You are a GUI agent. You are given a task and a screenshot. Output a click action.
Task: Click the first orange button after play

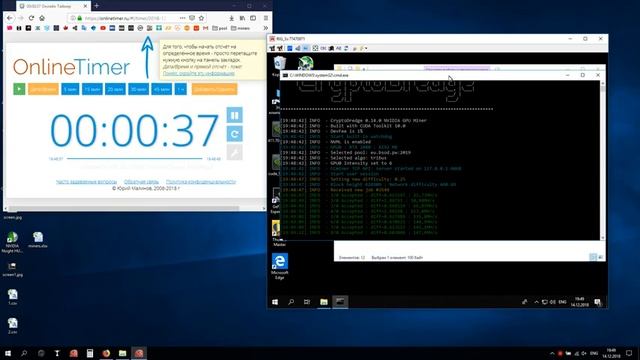[x=43, y=89]
